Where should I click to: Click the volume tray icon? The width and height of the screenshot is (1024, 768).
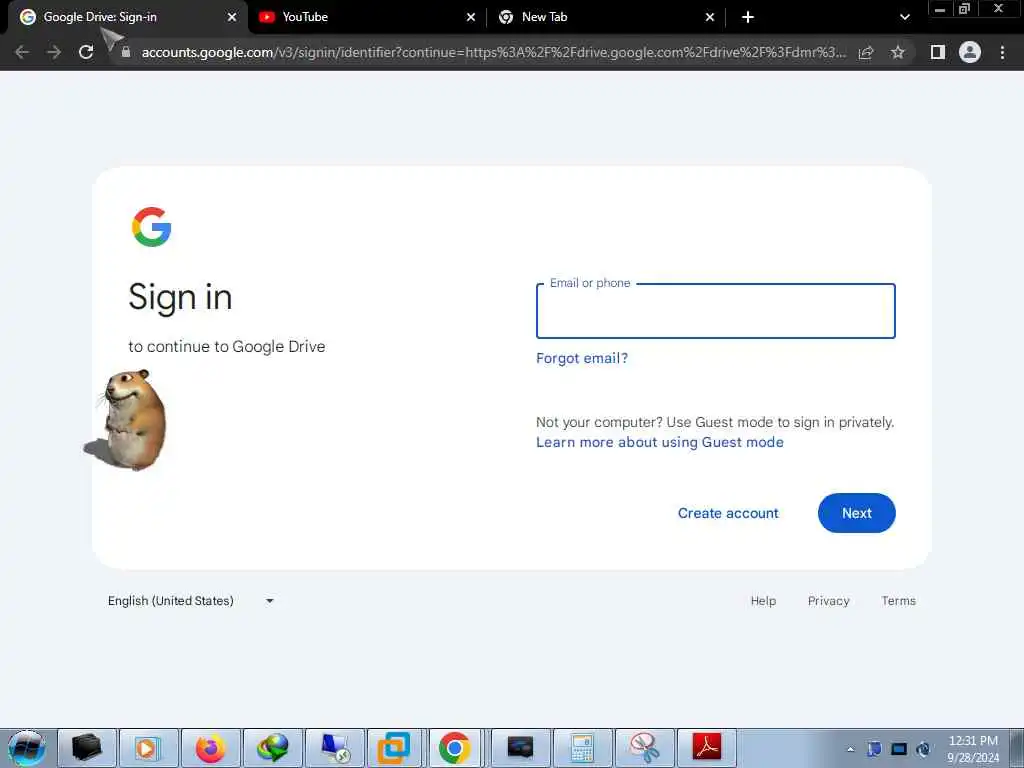point(923,749)
